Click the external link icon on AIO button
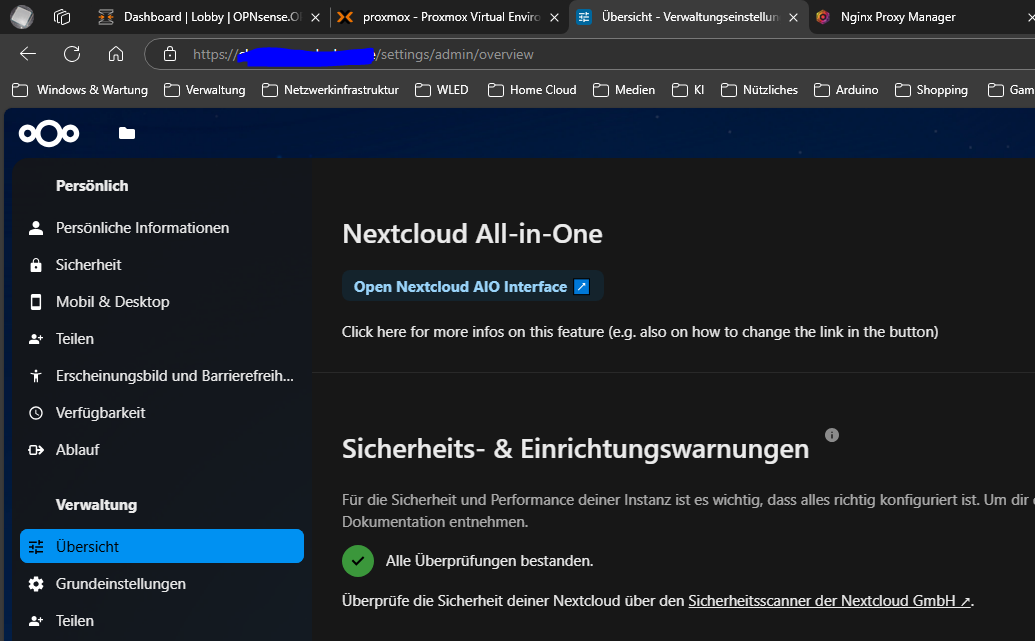Viewport: 1035px width, 641px height. [x=582, y=287]
